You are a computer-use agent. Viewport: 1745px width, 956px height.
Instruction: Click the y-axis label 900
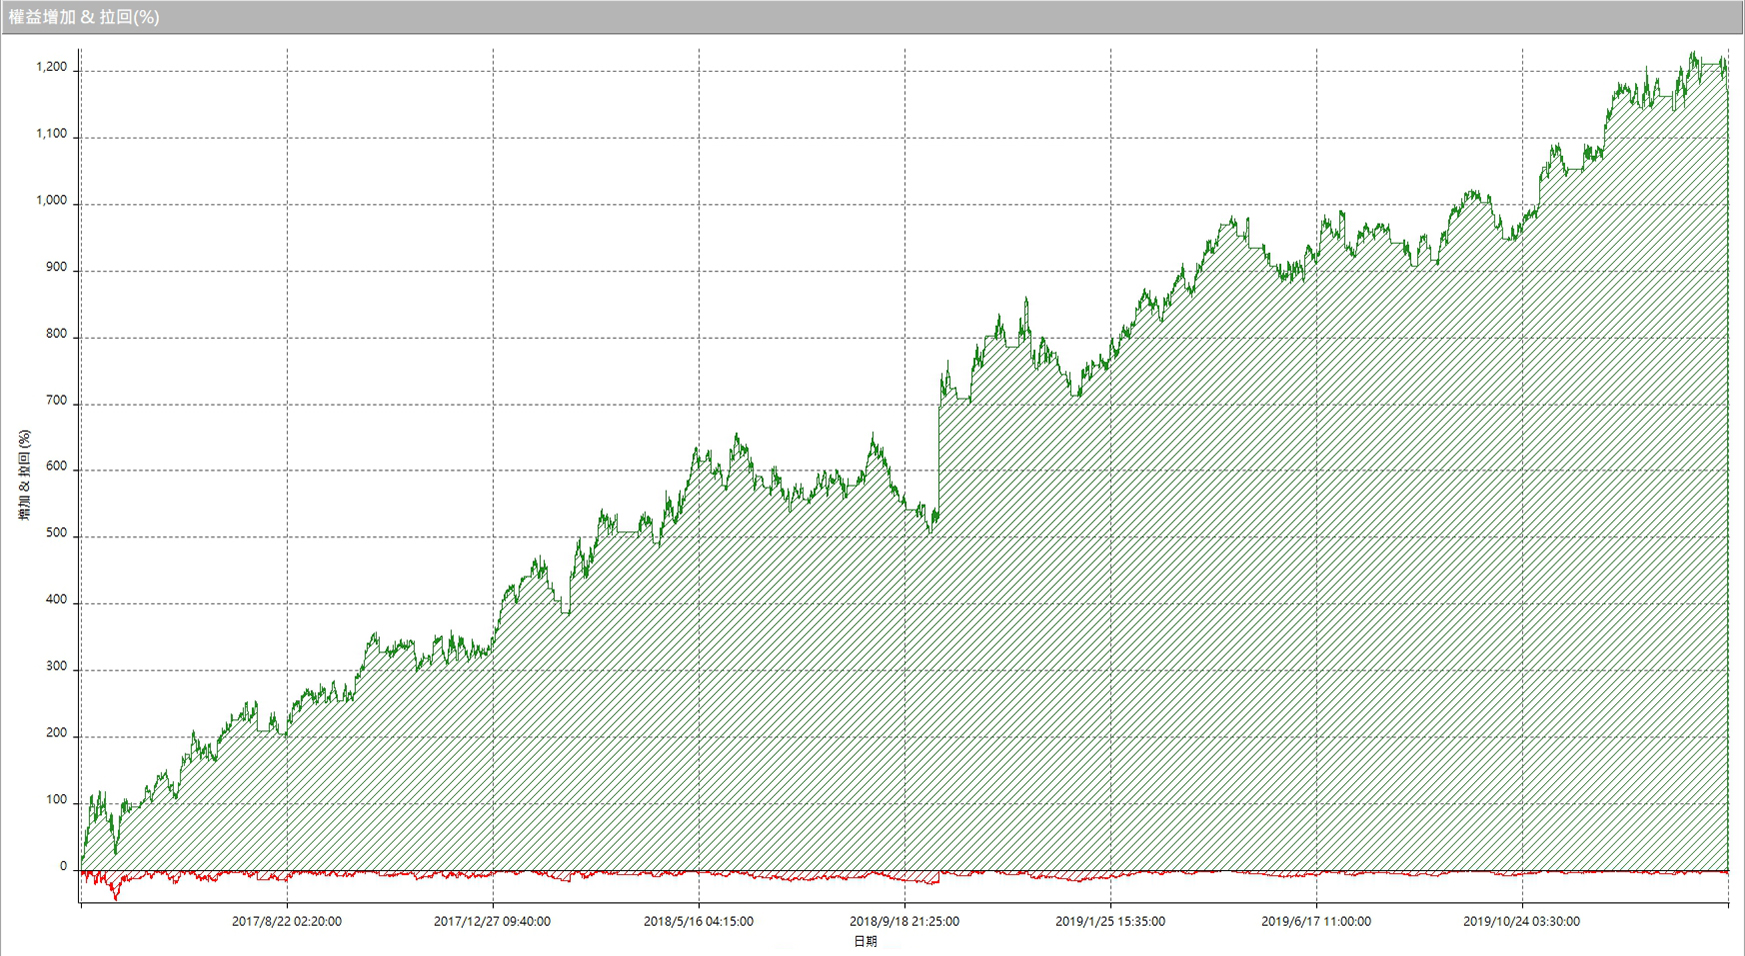[56, 268]
